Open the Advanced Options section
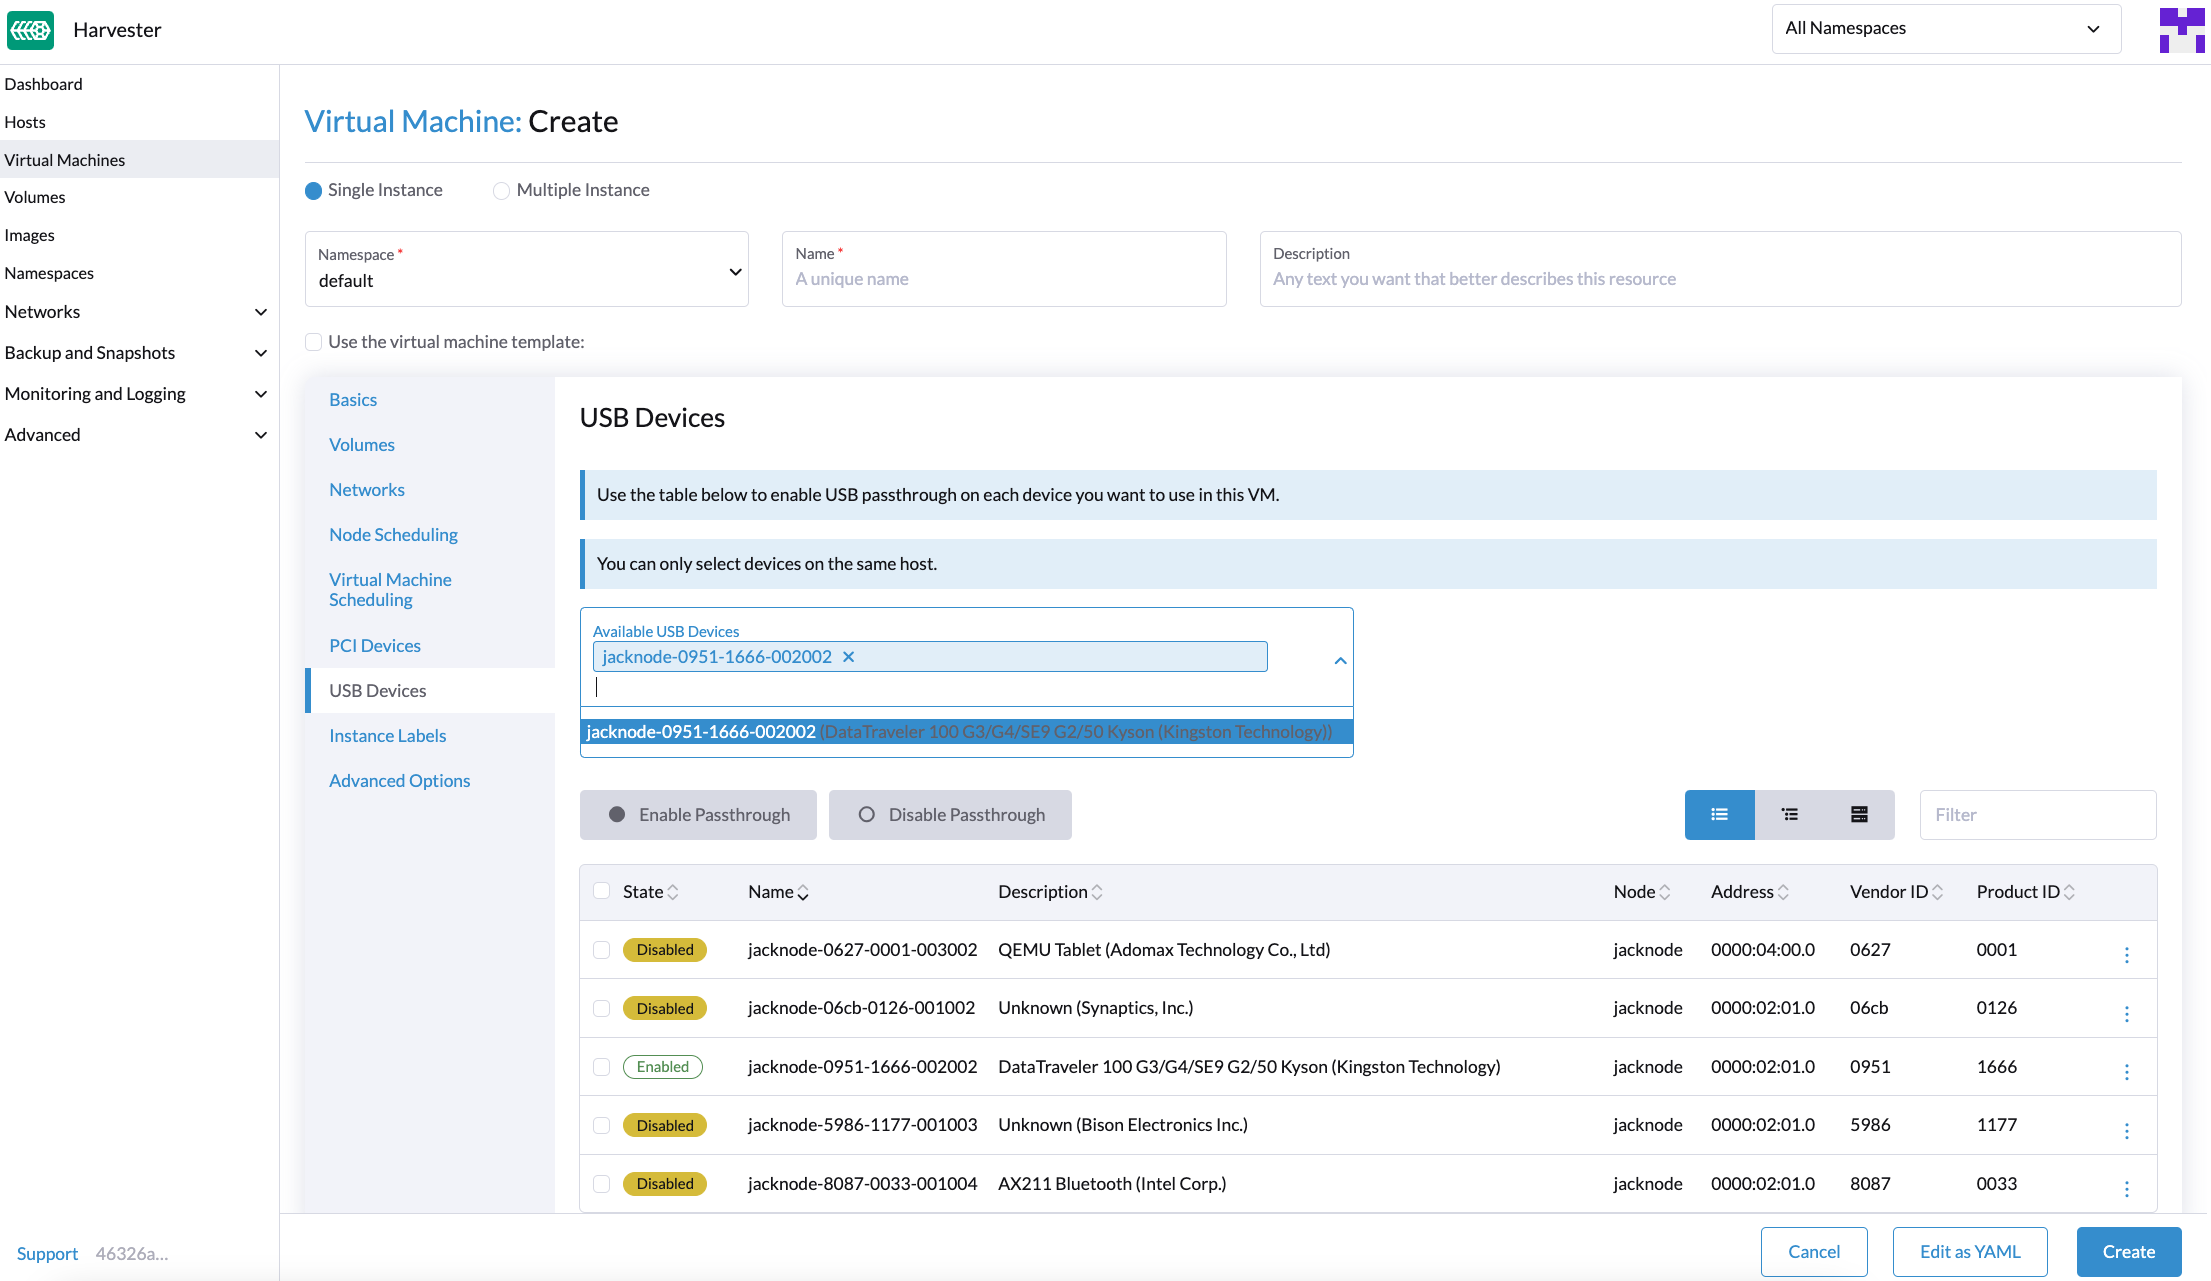The image size is (2211, 1281). (400, 779)
